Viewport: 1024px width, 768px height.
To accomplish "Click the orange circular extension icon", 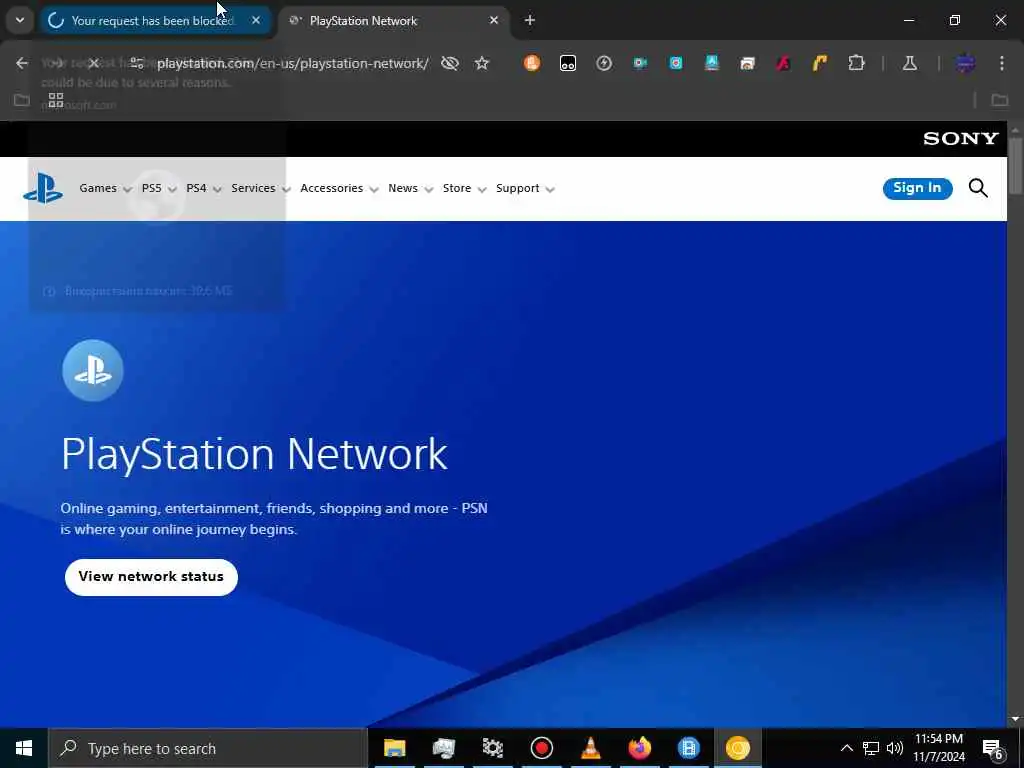I will (532, 63).
